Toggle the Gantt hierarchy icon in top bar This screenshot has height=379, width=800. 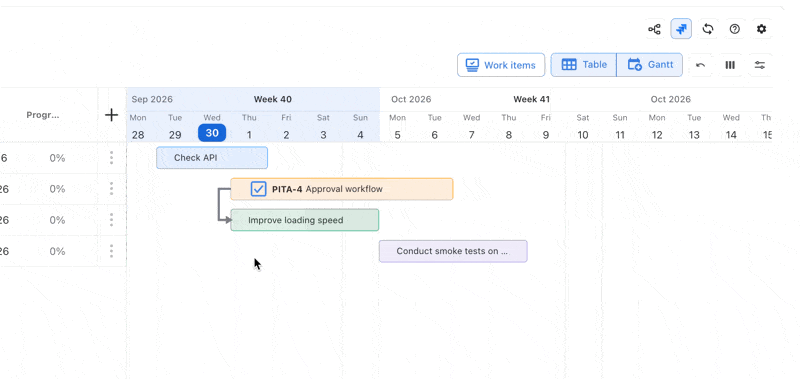tap(681, 29)
